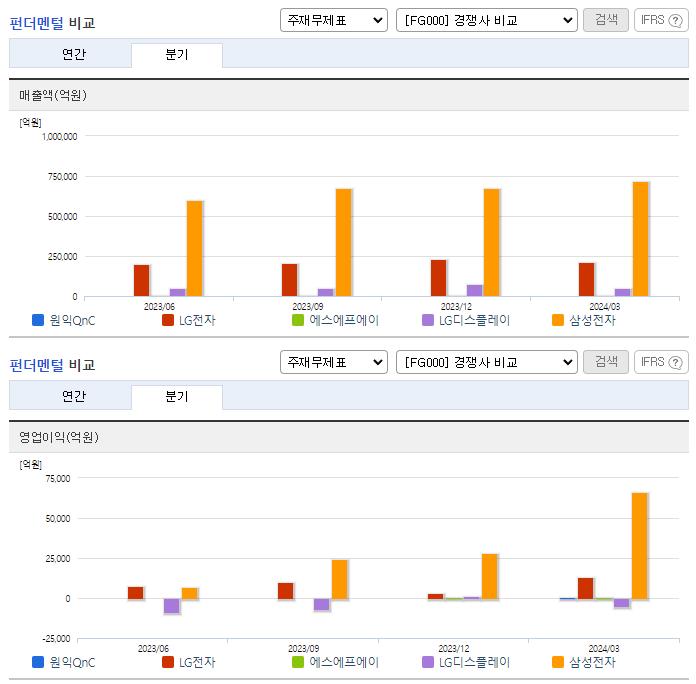This screenshot has height=684, width=696.
Task: Toggle the green 에스에프에이 legend swatch in the 영업이익 chart
Action: pyautogui.click(x=298, y=662)
